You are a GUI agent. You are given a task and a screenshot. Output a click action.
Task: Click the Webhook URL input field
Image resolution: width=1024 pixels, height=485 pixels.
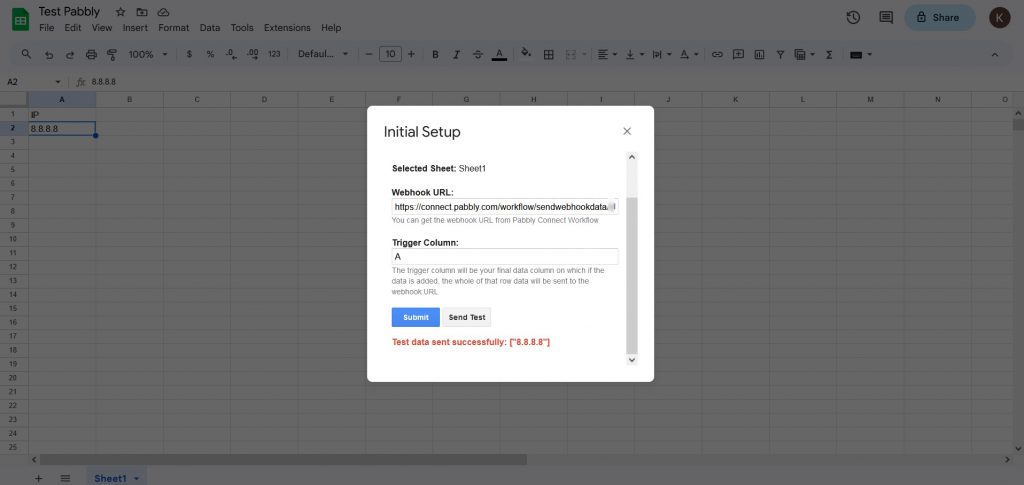pos(504,207)
